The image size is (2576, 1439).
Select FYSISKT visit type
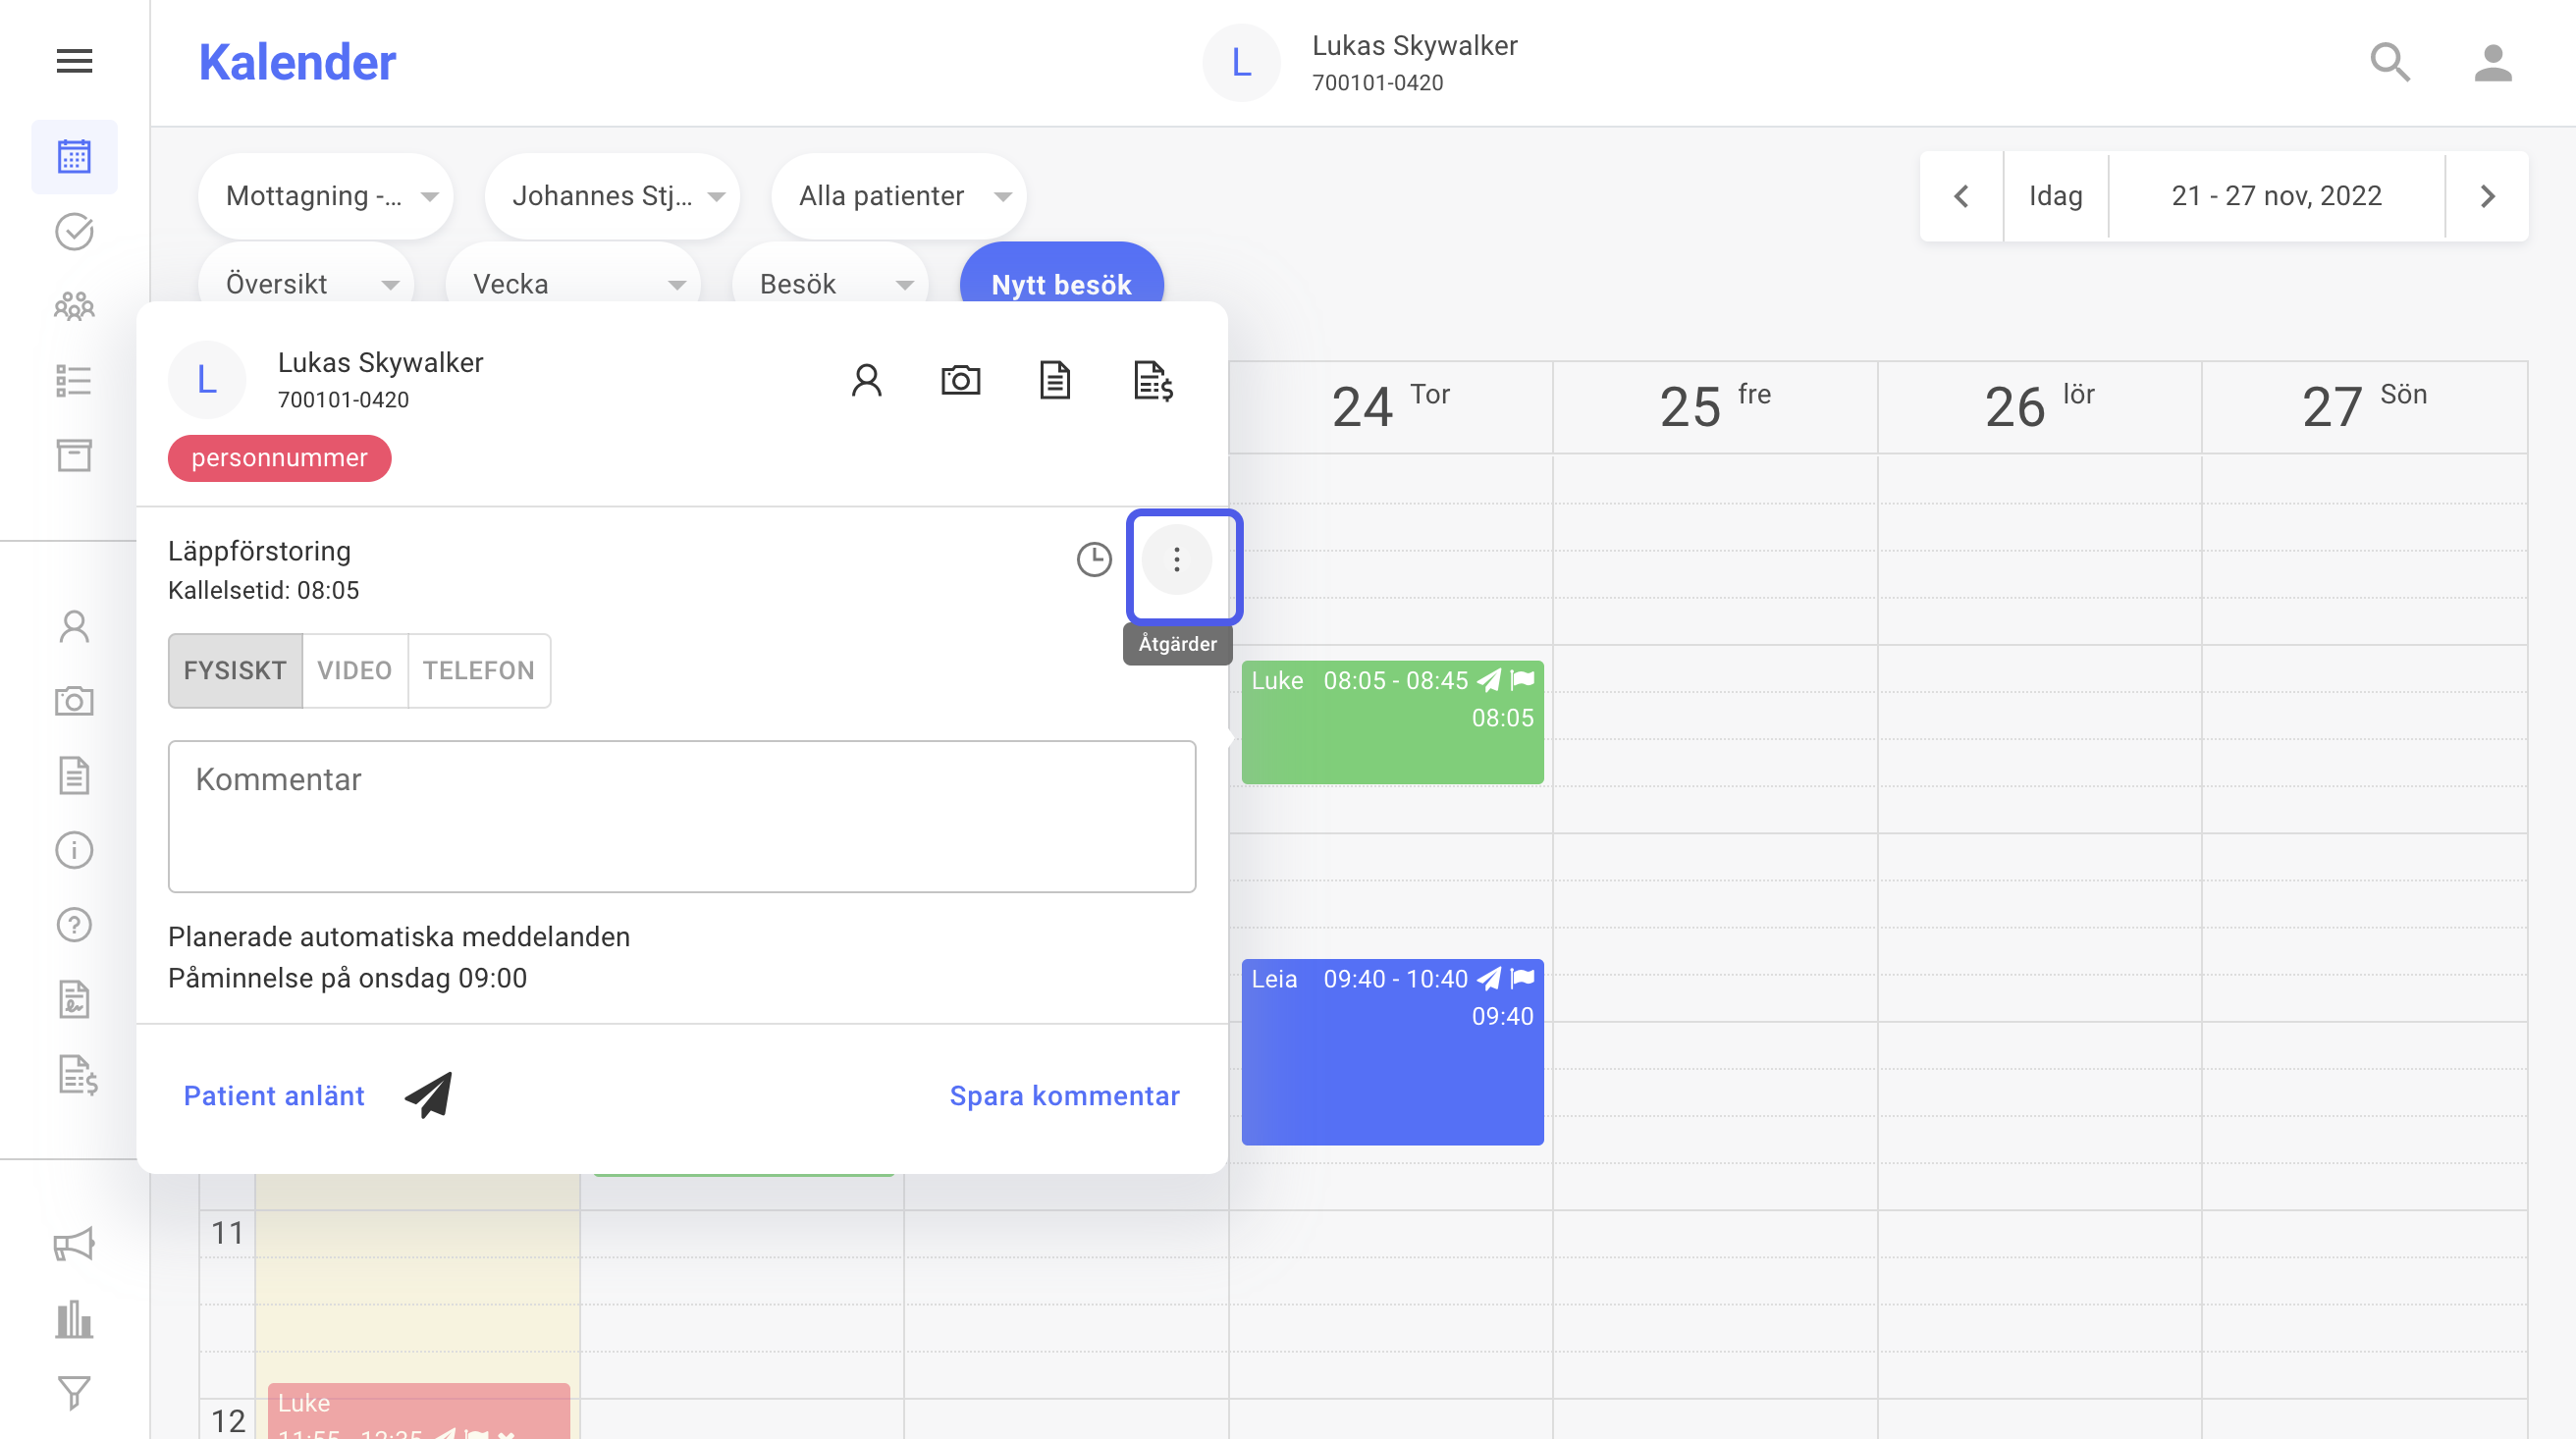click(235, 670)
